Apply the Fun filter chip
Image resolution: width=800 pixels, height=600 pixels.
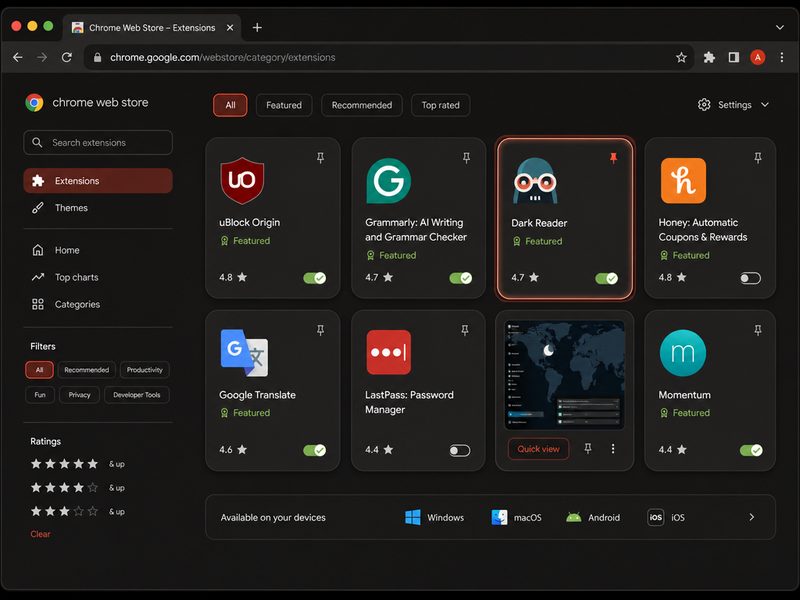[x=40, y=395]
